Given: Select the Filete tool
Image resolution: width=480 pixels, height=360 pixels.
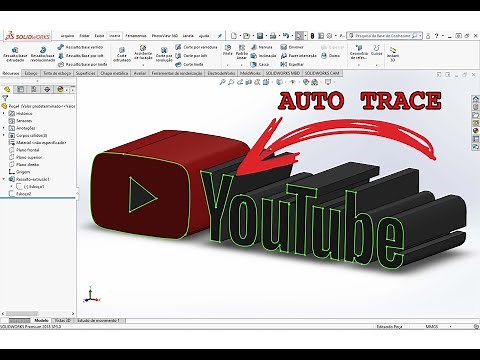Looking at the screenshot, I should pyautogui.click(x=228, y=50).
